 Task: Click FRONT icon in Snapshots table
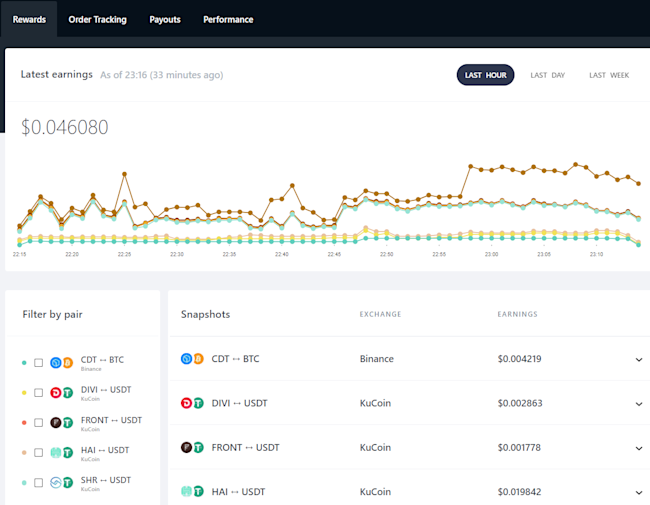pyautogui.click(x=187, y=447)
